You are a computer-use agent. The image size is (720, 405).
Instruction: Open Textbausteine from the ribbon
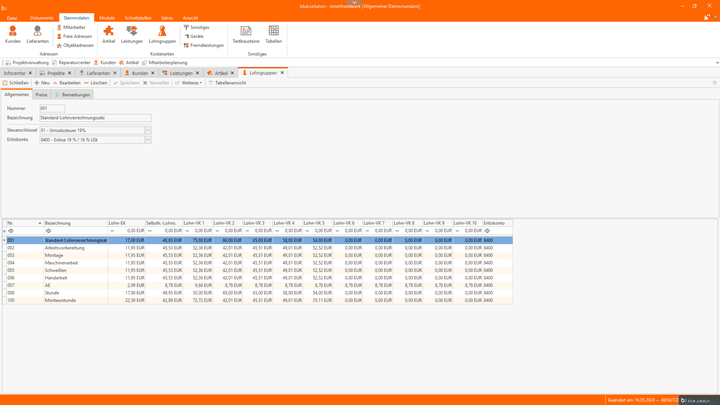[x=246, y=34]
